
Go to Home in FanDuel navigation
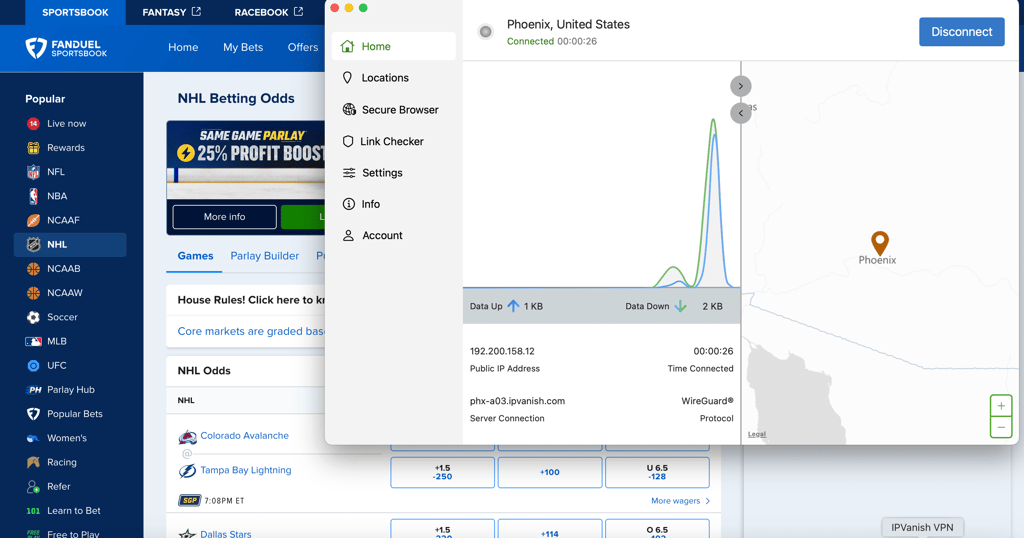[x=183, y=47]
